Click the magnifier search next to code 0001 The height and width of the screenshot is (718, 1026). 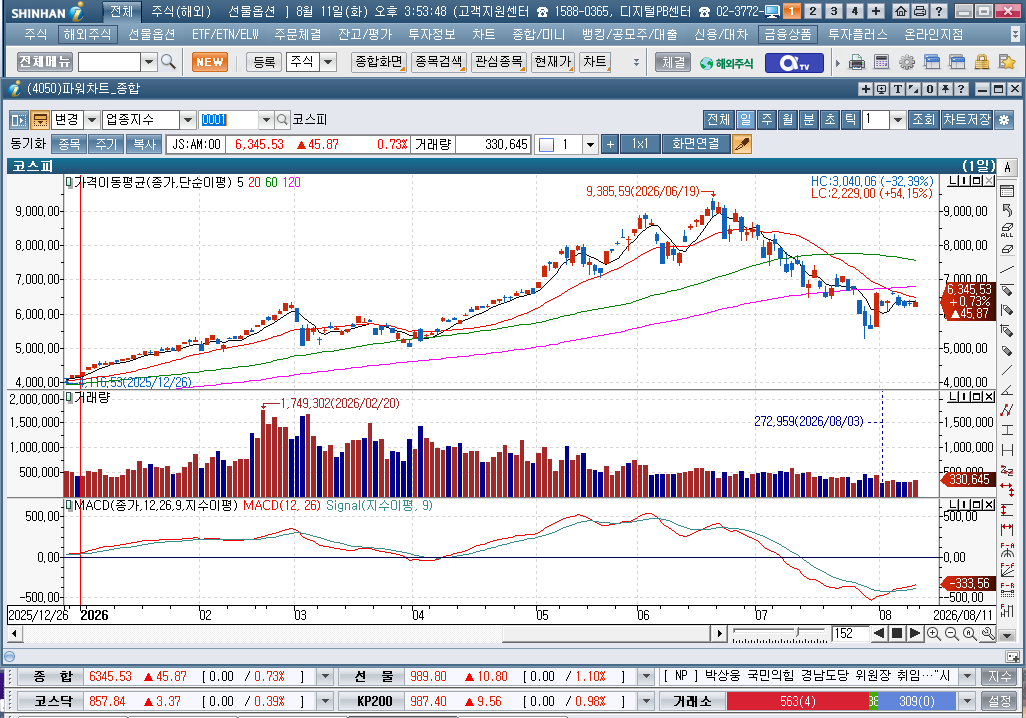tap(282, 120)
